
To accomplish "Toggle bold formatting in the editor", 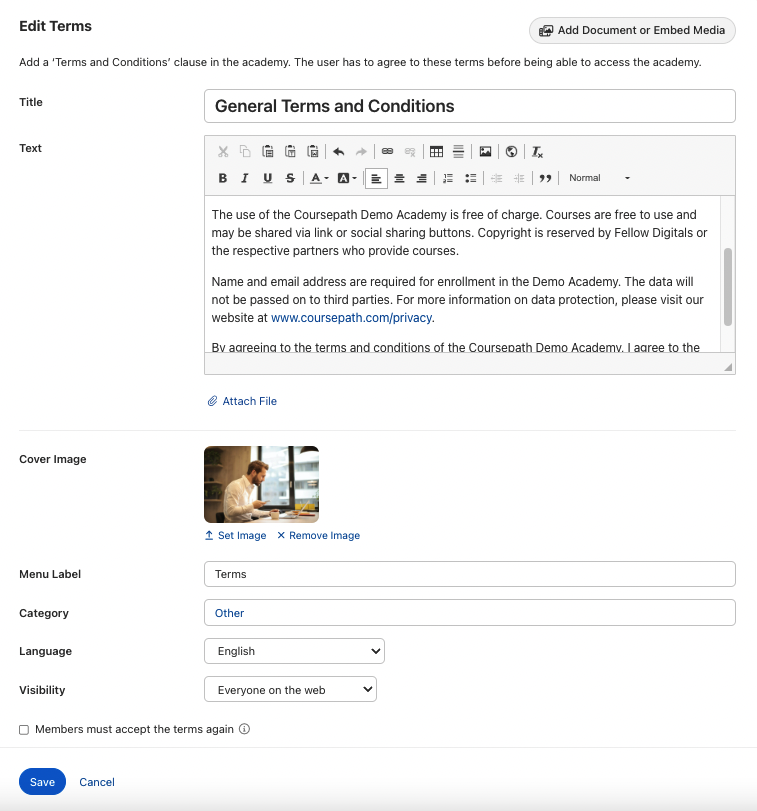I will point(223,178).
